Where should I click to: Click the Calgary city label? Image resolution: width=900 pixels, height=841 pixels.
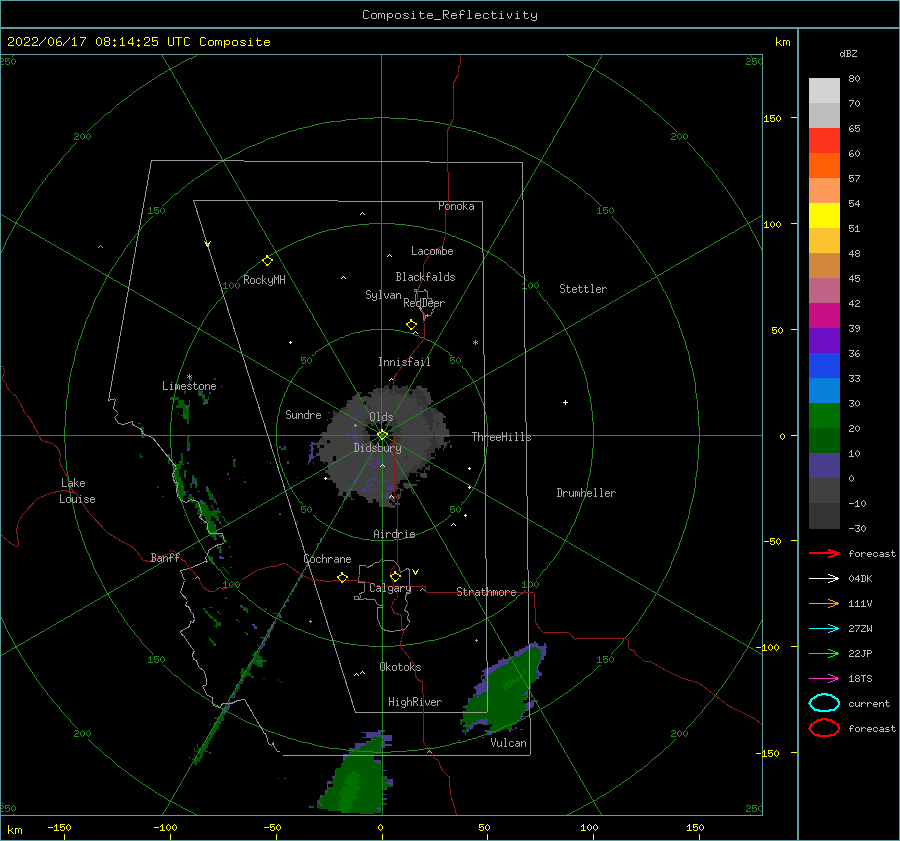[390, 588]
